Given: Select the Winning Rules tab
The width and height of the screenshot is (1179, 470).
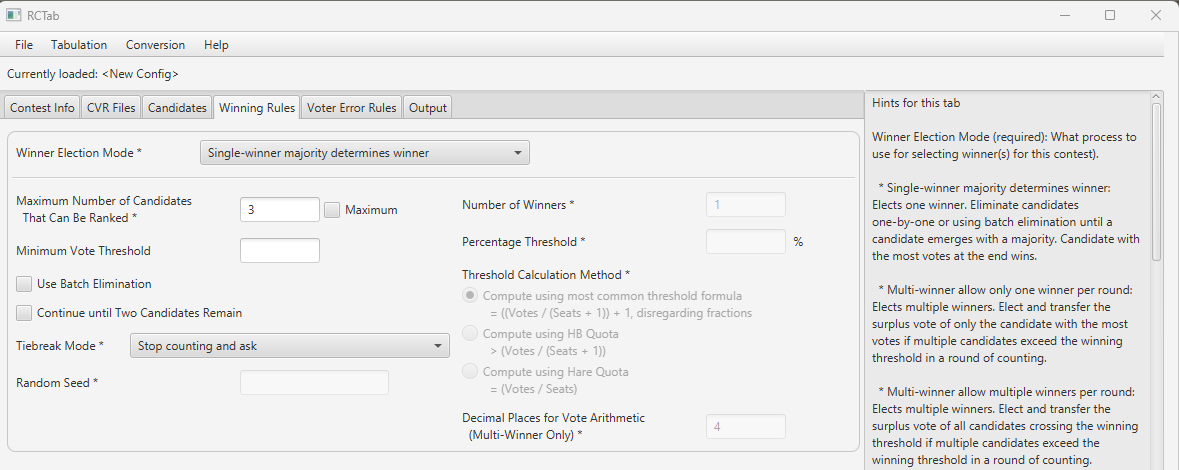Looking at the screenshot, I should click(x=257, y=108).
